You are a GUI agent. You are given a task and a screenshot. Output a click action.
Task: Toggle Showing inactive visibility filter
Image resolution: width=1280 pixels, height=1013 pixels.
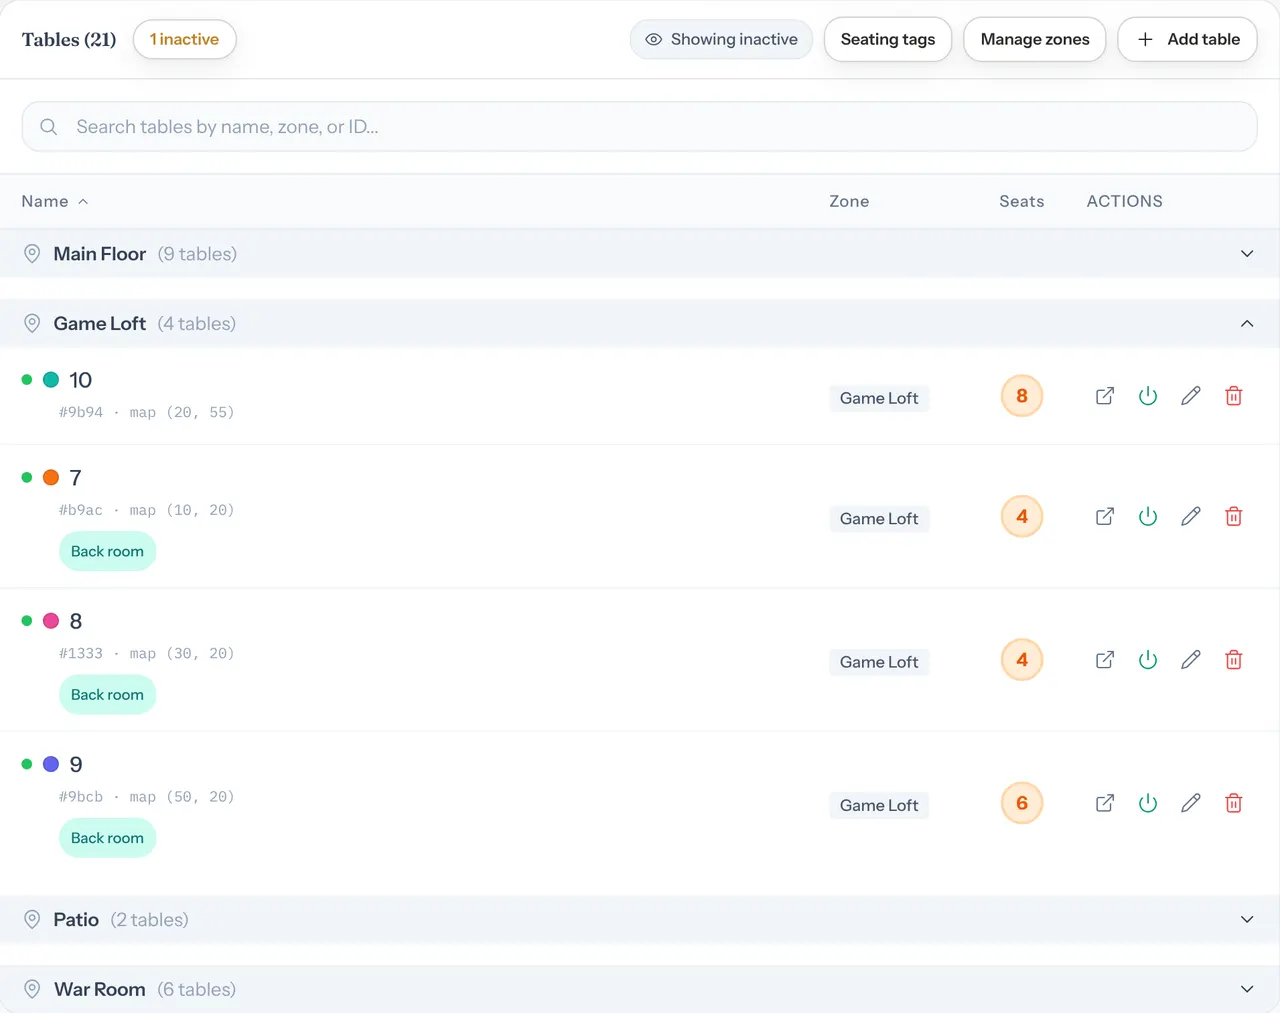pyautogui.click(x=721, y=39)
